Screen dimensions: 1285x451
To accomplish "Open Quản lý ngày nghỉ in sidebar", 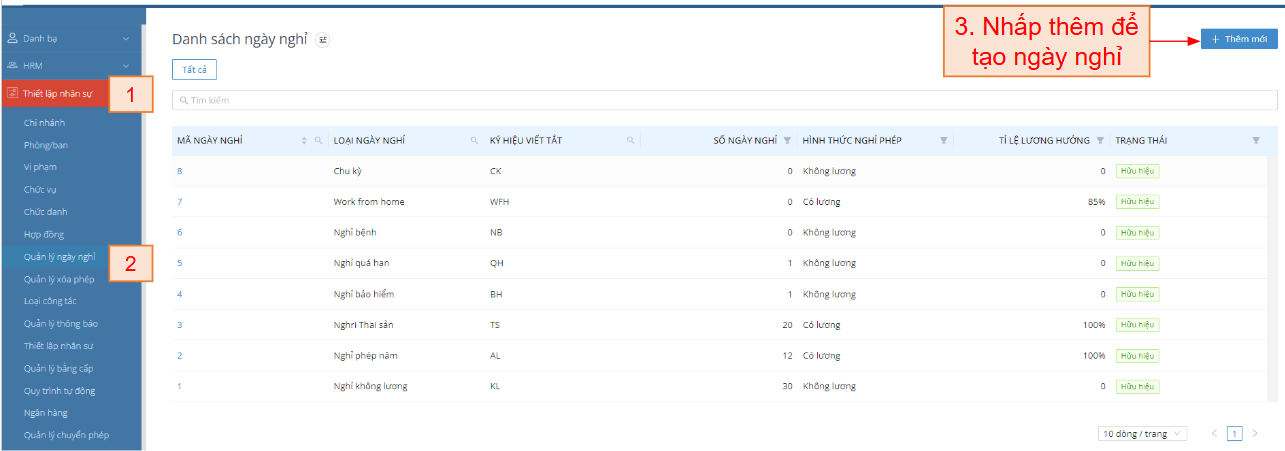I will (59, 257).
